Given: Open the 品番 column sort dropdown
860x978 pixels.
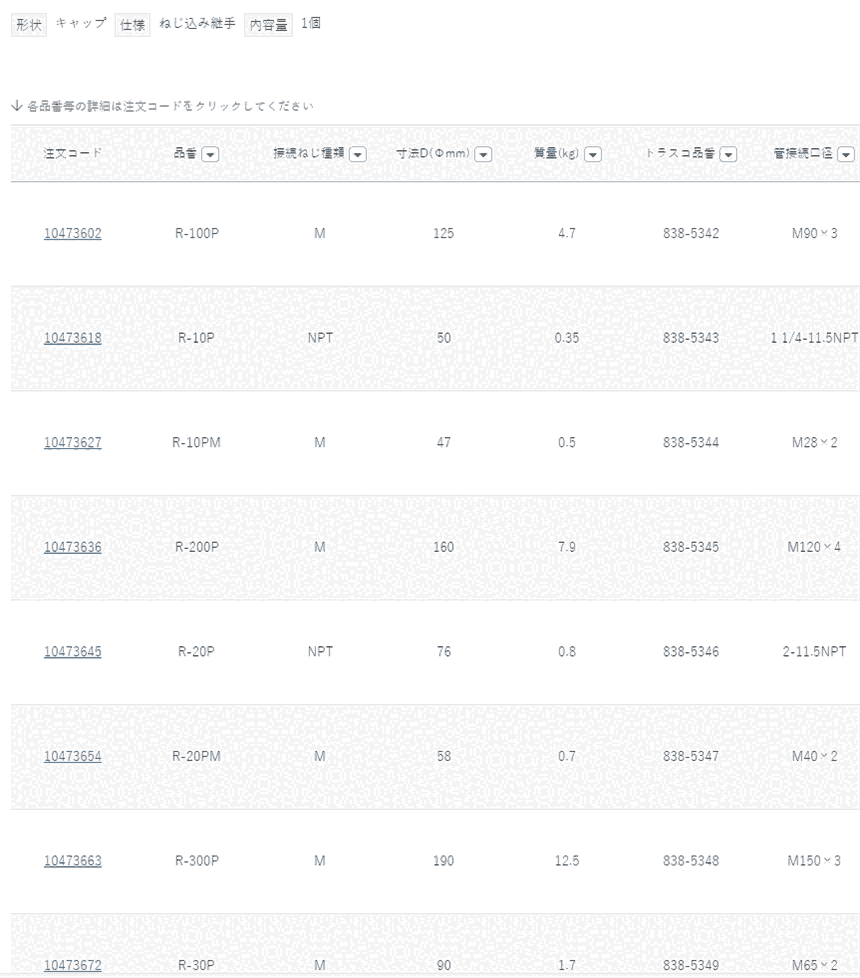Looking at the screenshot, I should click(210, 154).
